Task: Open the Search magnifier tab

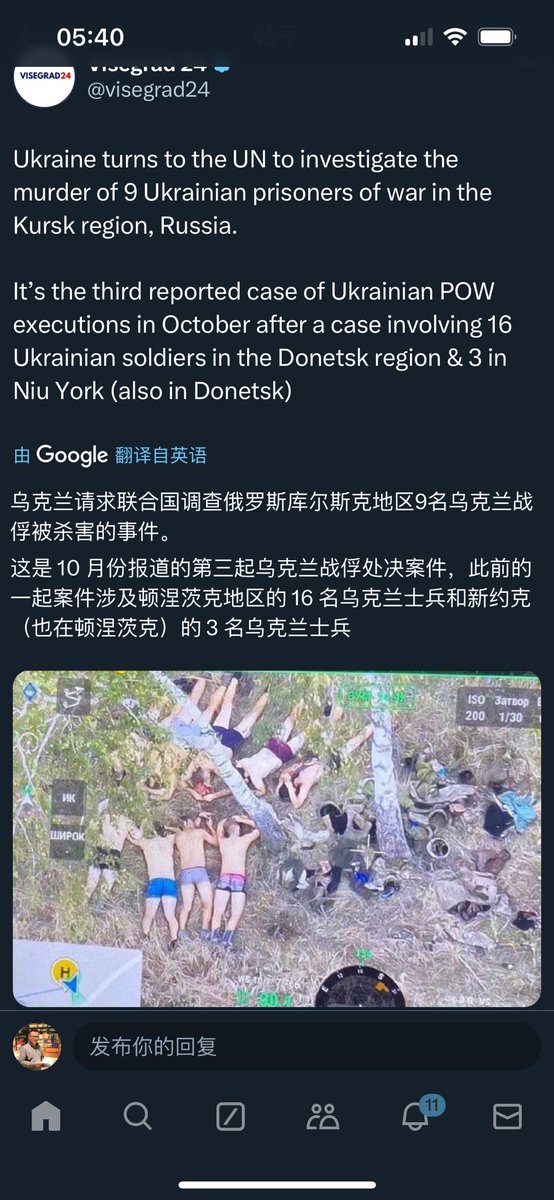Action: click(x=137, y=1116)
